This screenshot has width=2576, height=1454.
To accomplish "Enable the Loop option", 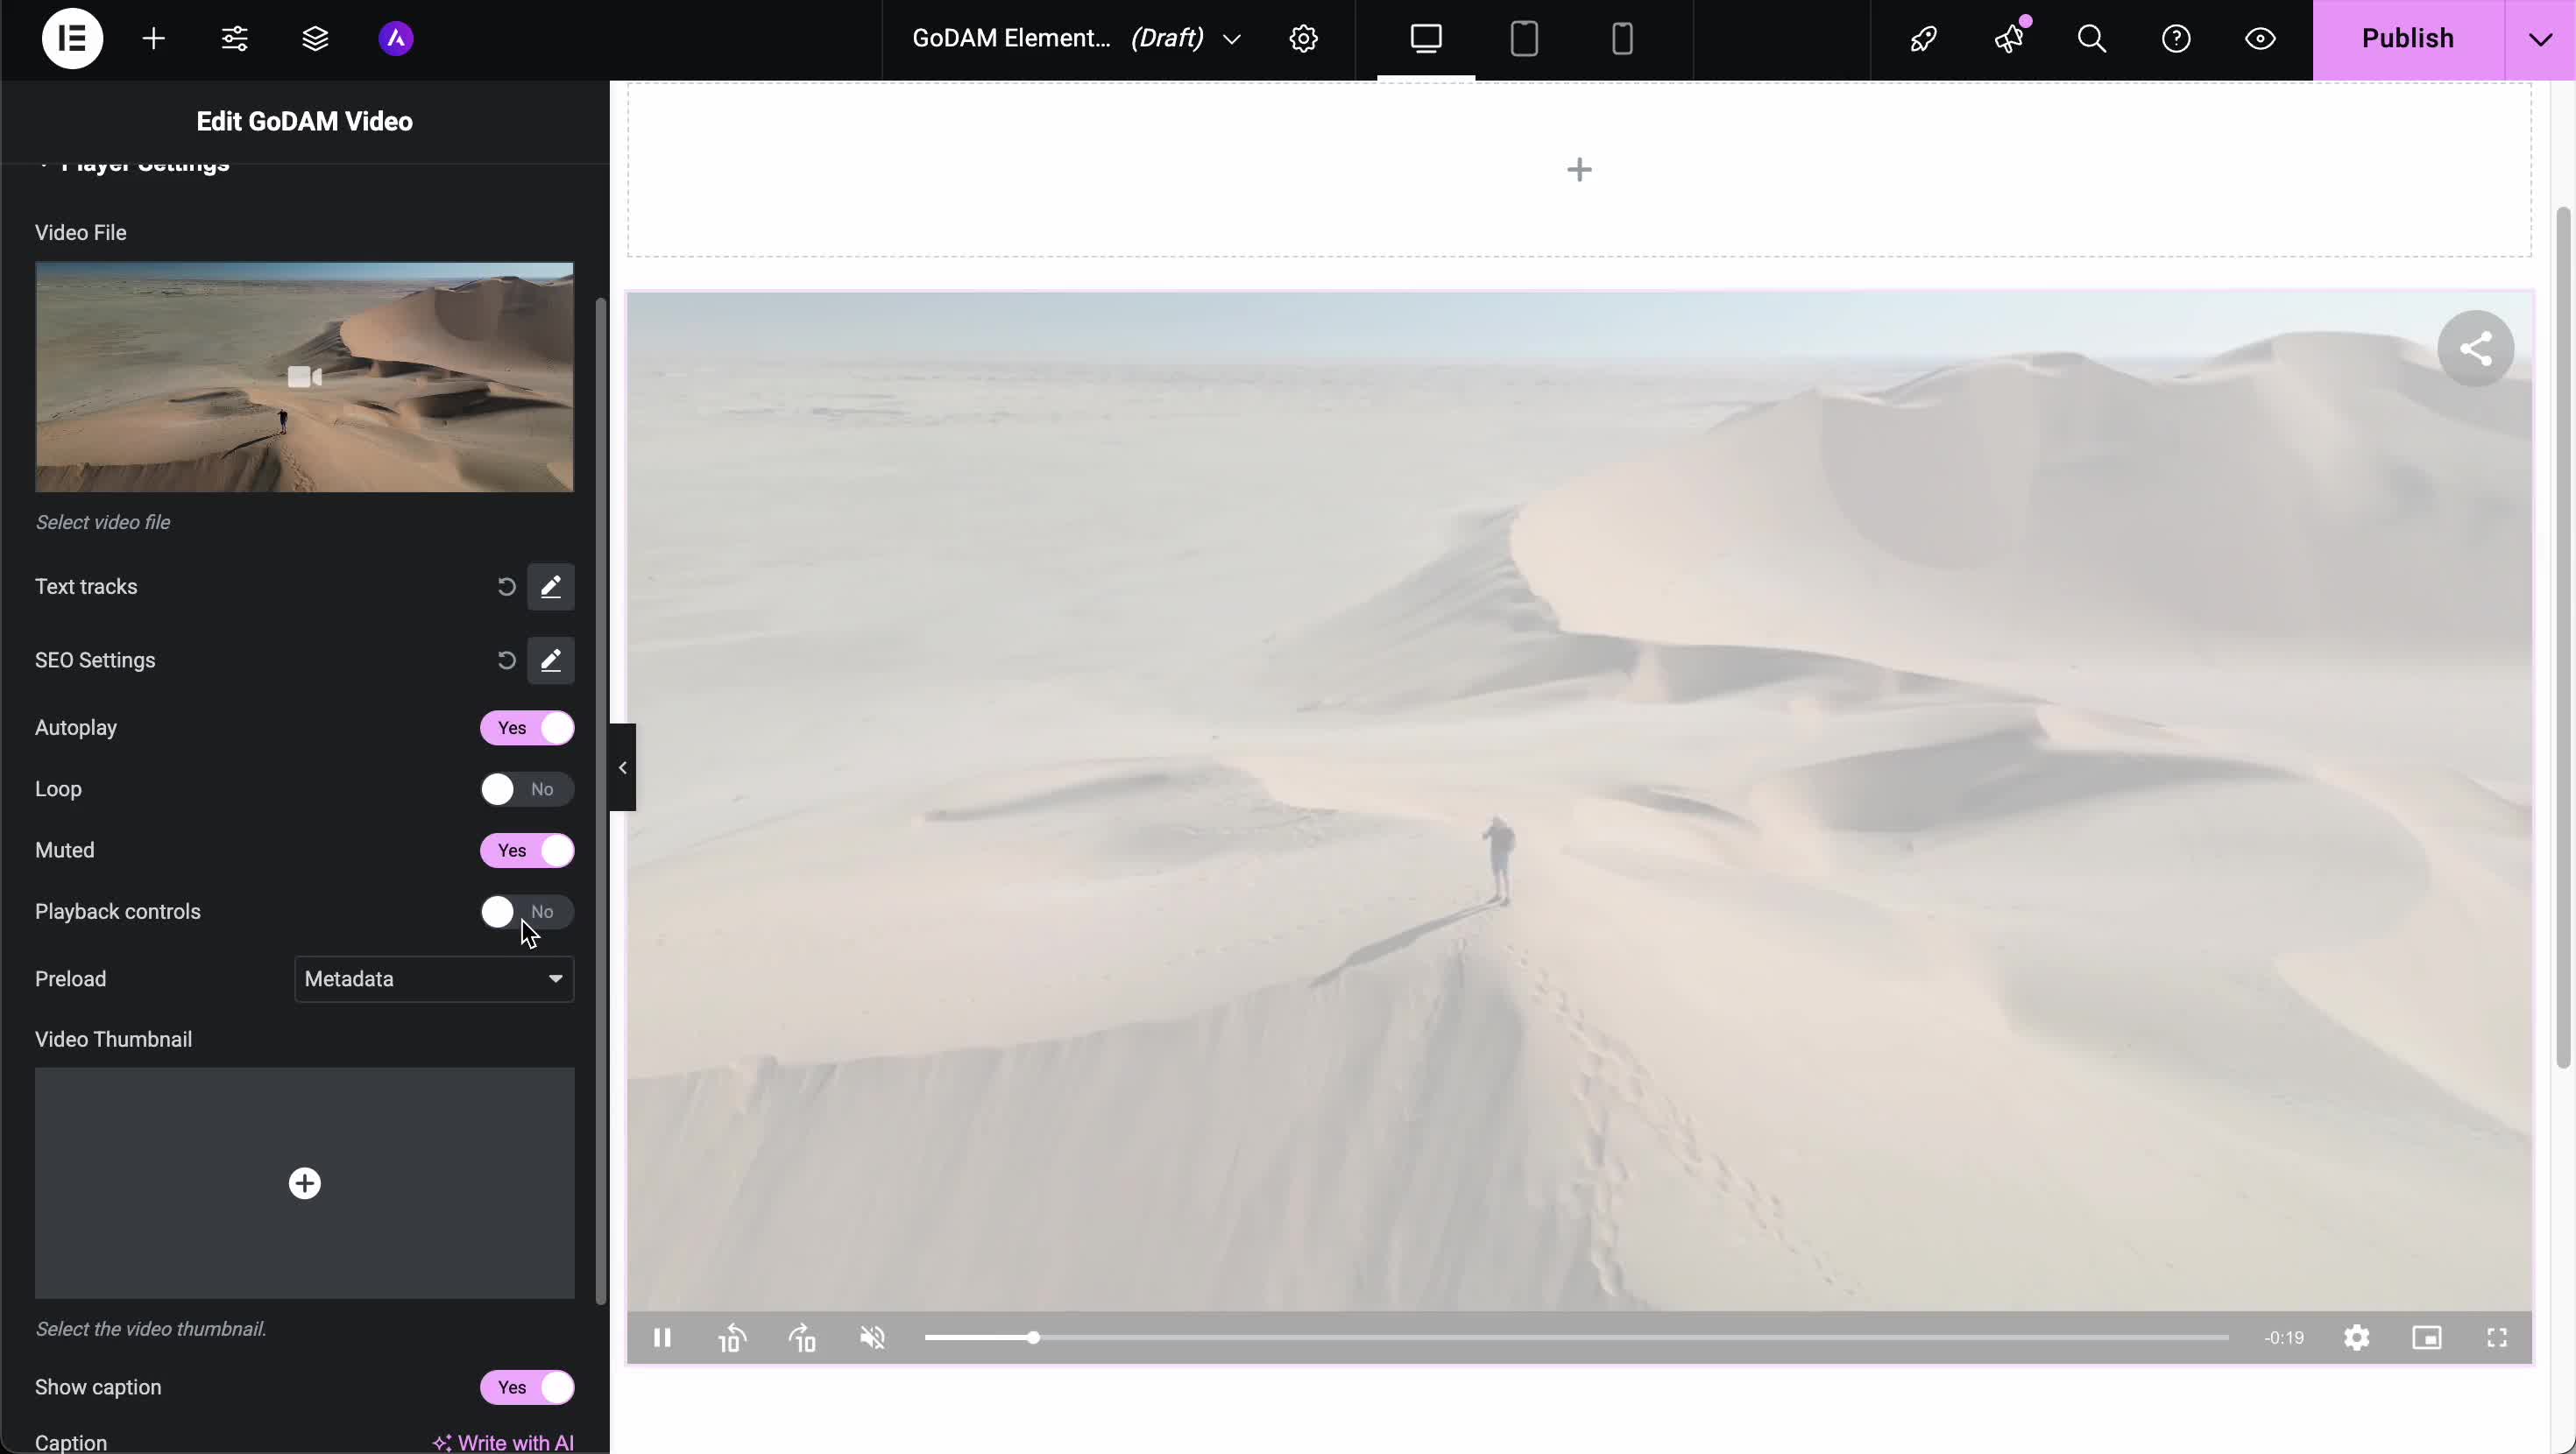I will click(x=527, y=789).
